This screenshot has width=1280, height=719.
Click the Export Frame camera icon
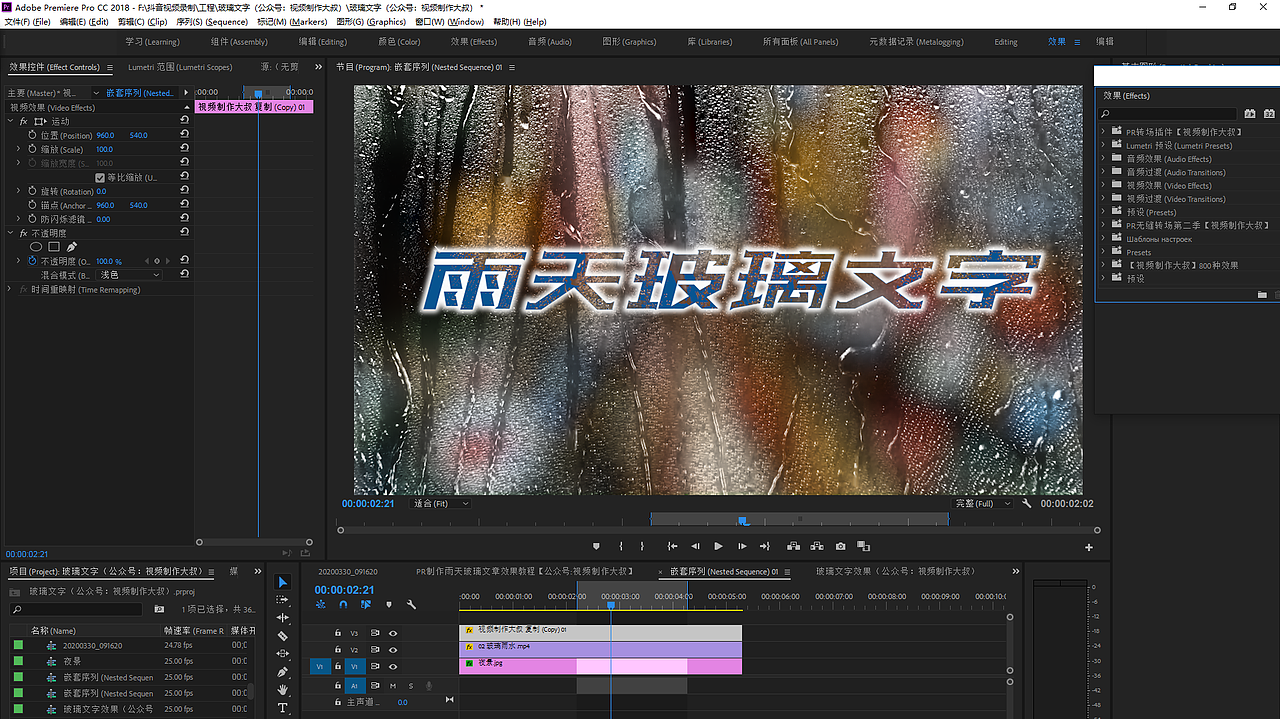[x=840, y=547]
